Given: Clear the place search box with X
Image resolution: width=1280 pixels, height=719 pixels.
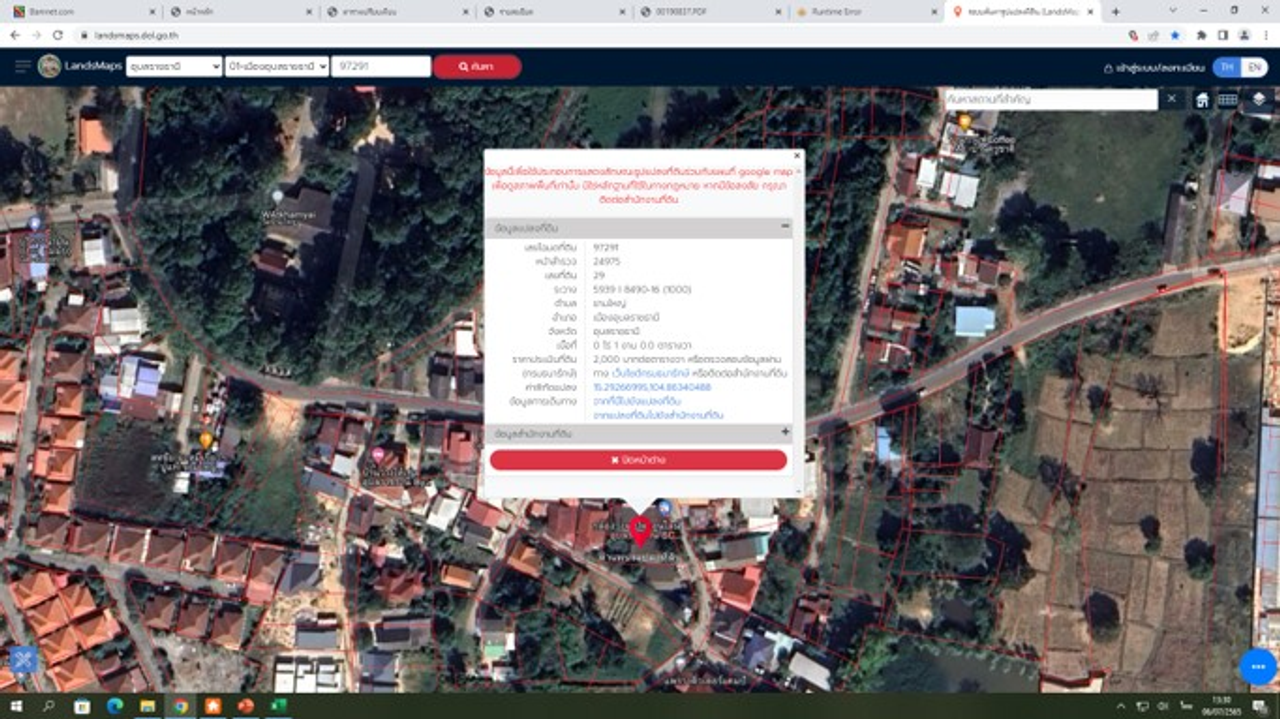Looking at the screenshot, I should coord(1171,99).
